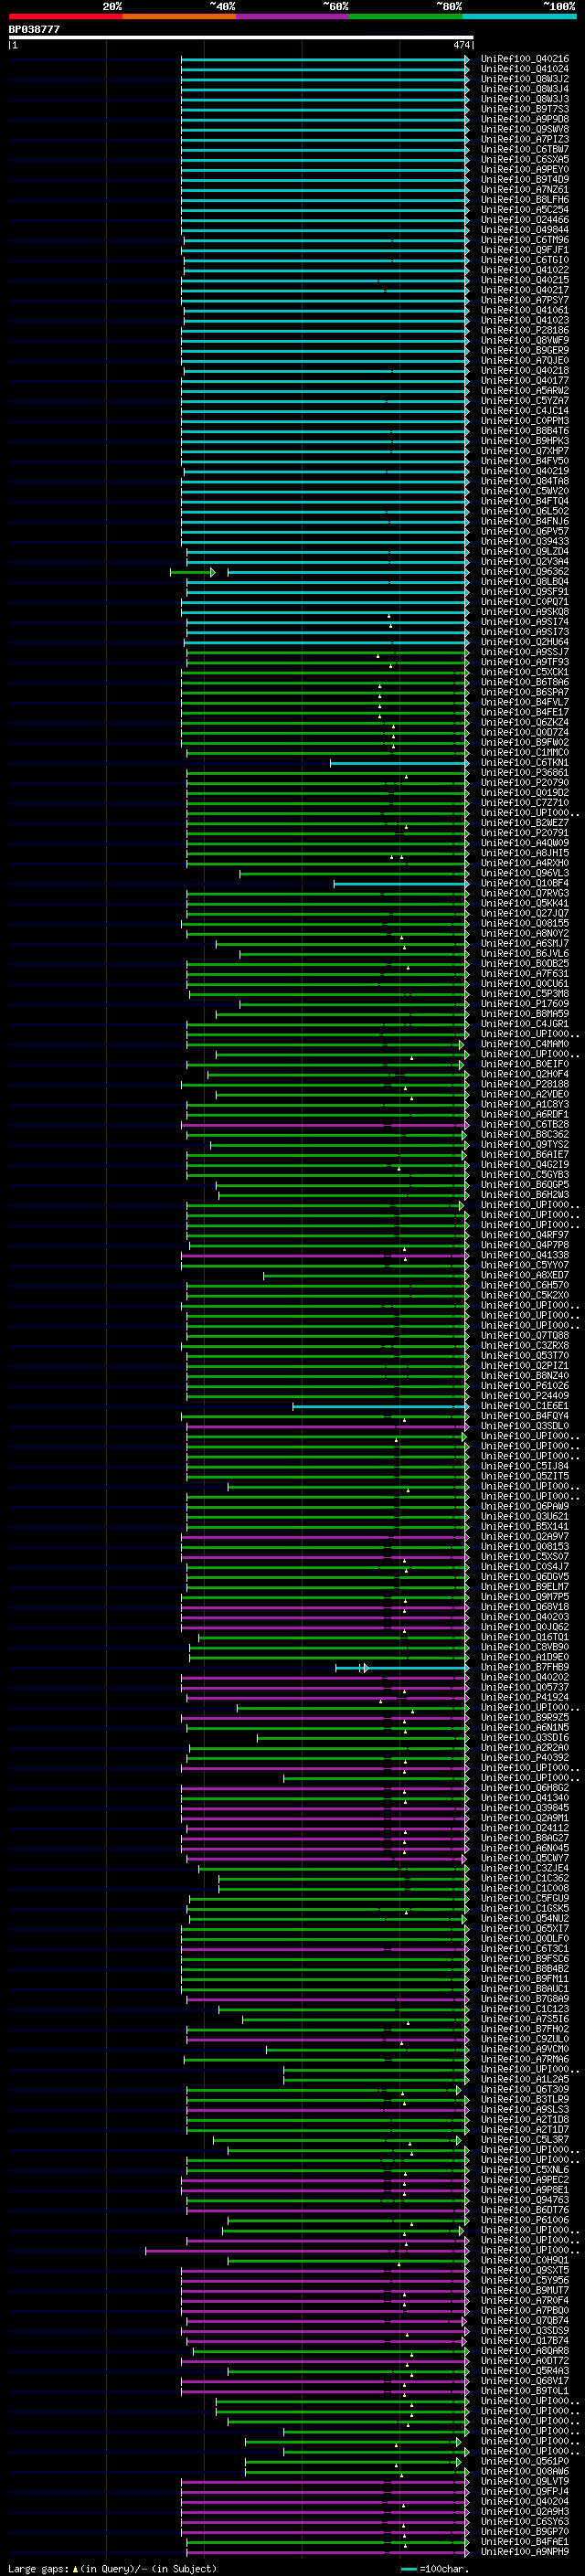585x2576 pixels.
Task: Click the UniRef100_C4MAM0 label
Action: click(x=524, y=1044)
